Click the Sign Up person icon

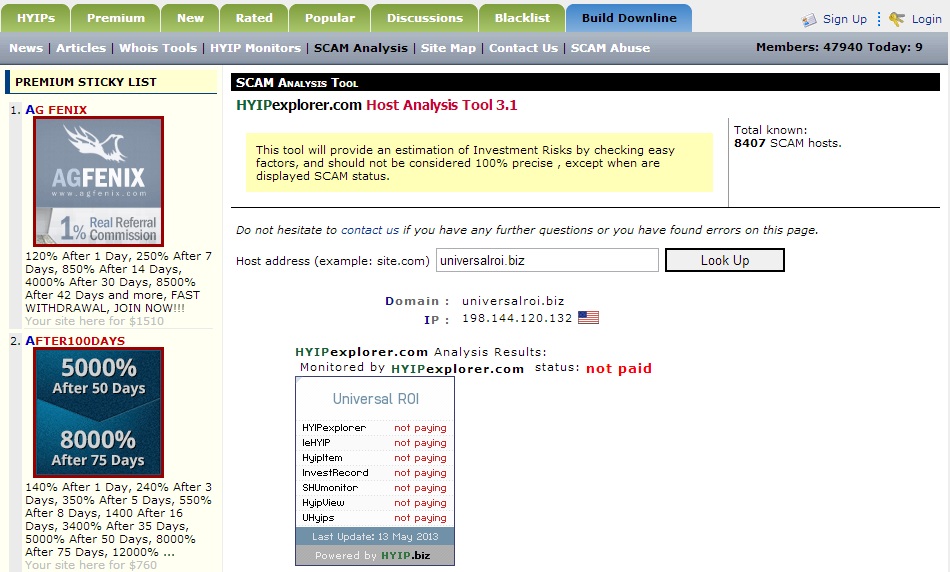click(x=809, y=19)
